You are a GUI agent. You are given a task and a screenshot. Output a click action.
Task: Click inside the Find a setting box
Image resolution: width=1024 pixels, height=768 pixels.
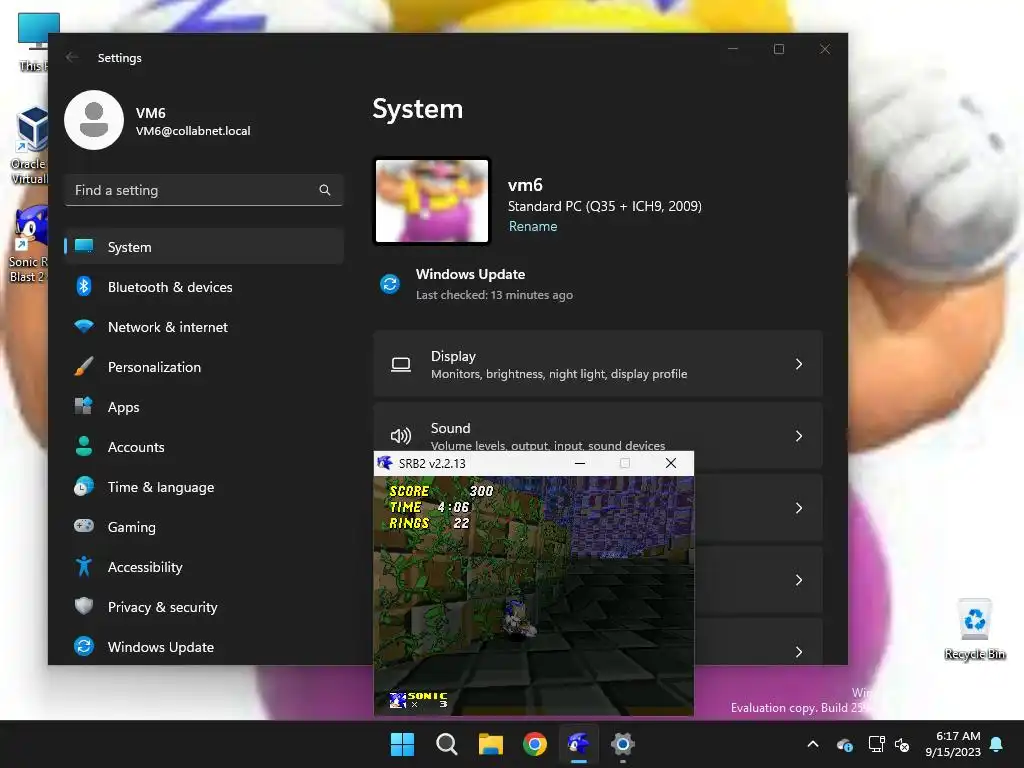[x=204, y=190]
